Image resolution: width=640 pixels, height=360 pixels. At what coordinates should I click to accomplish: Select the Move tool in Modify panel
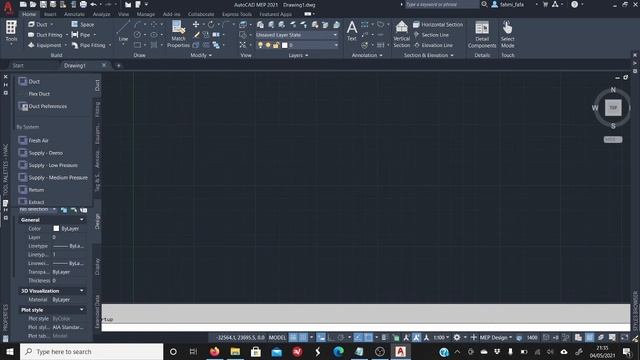pos(196,24)
